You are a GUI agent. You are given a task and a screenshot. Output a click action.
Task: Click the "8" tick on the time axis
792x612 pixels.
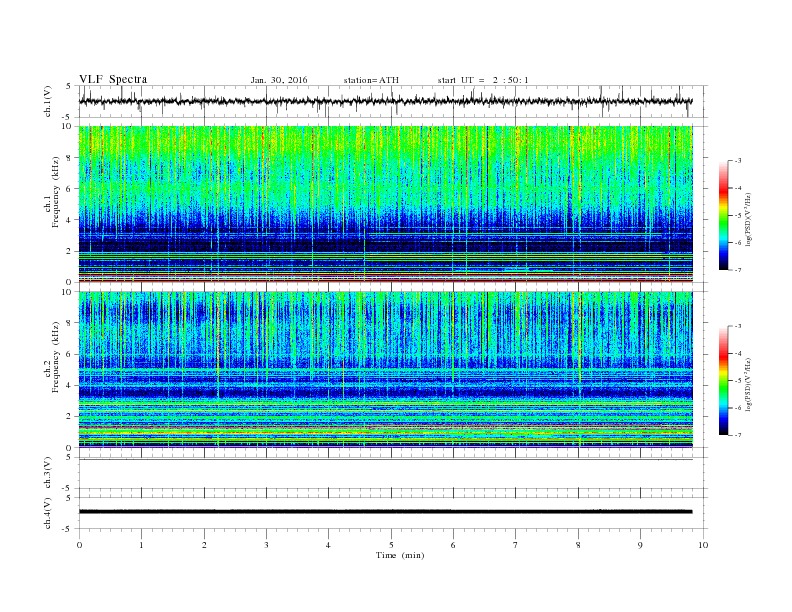[x=578, y=545]
